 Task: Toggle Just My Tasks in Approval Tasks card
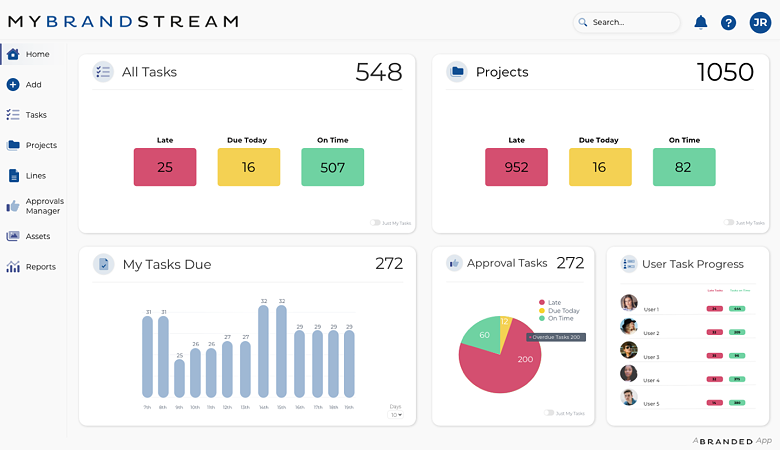549,413
